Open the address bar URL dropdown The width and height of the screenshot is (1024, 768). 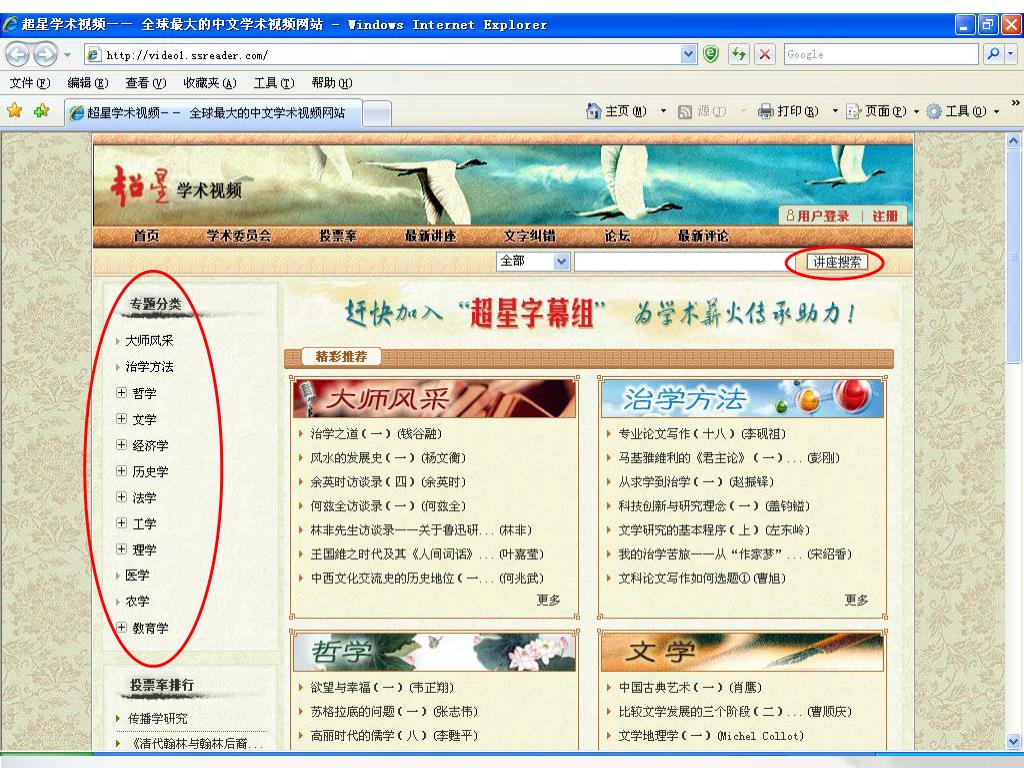tap(688, 54)
